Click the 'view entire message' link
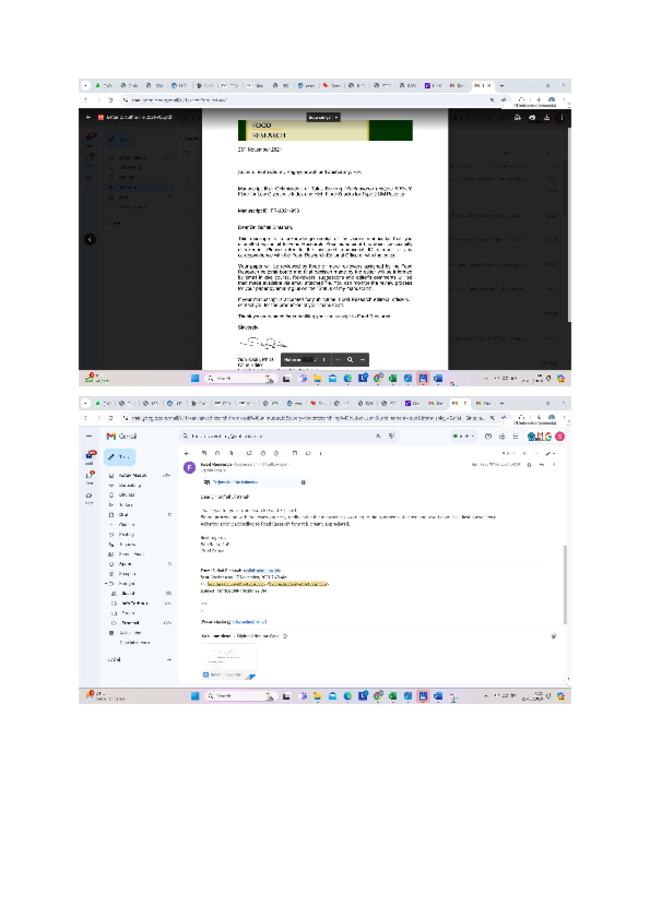Viewport: 650px width, 919px height. 249,622
